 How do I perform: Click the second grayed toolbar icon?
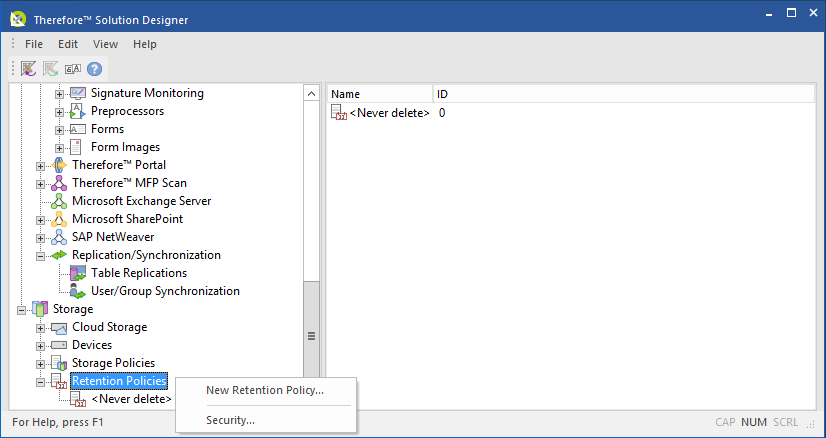[x=51, y=69]
